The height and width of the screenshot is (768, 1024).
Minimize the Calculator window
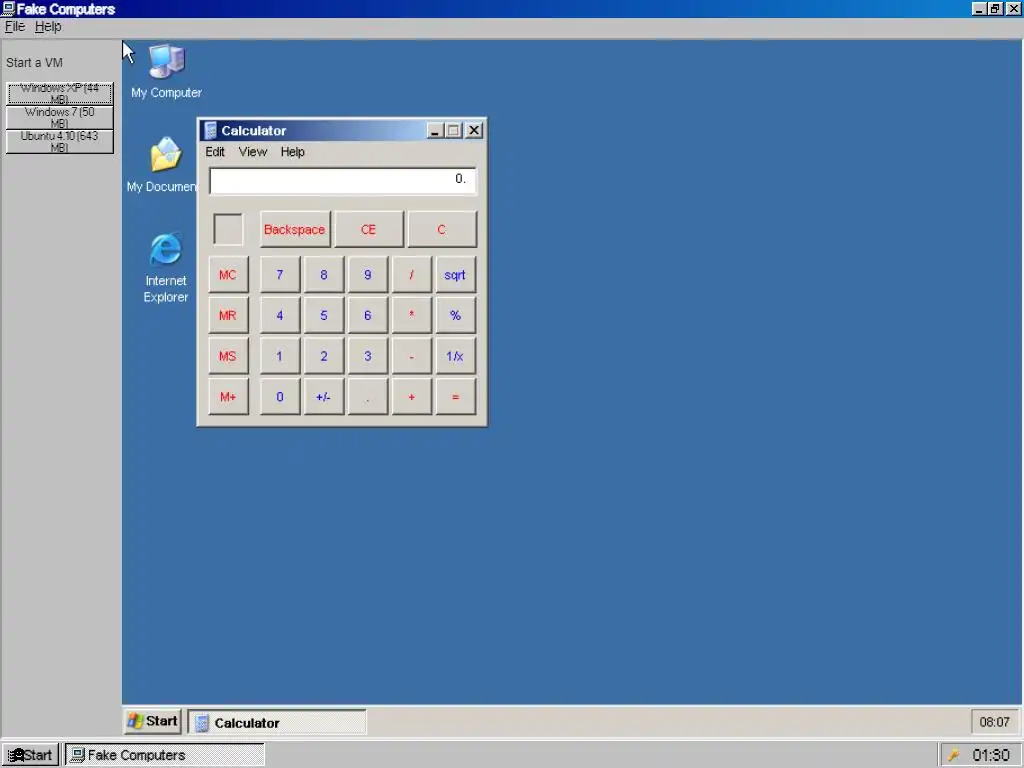pyautogui.click(x=435, y=131)
